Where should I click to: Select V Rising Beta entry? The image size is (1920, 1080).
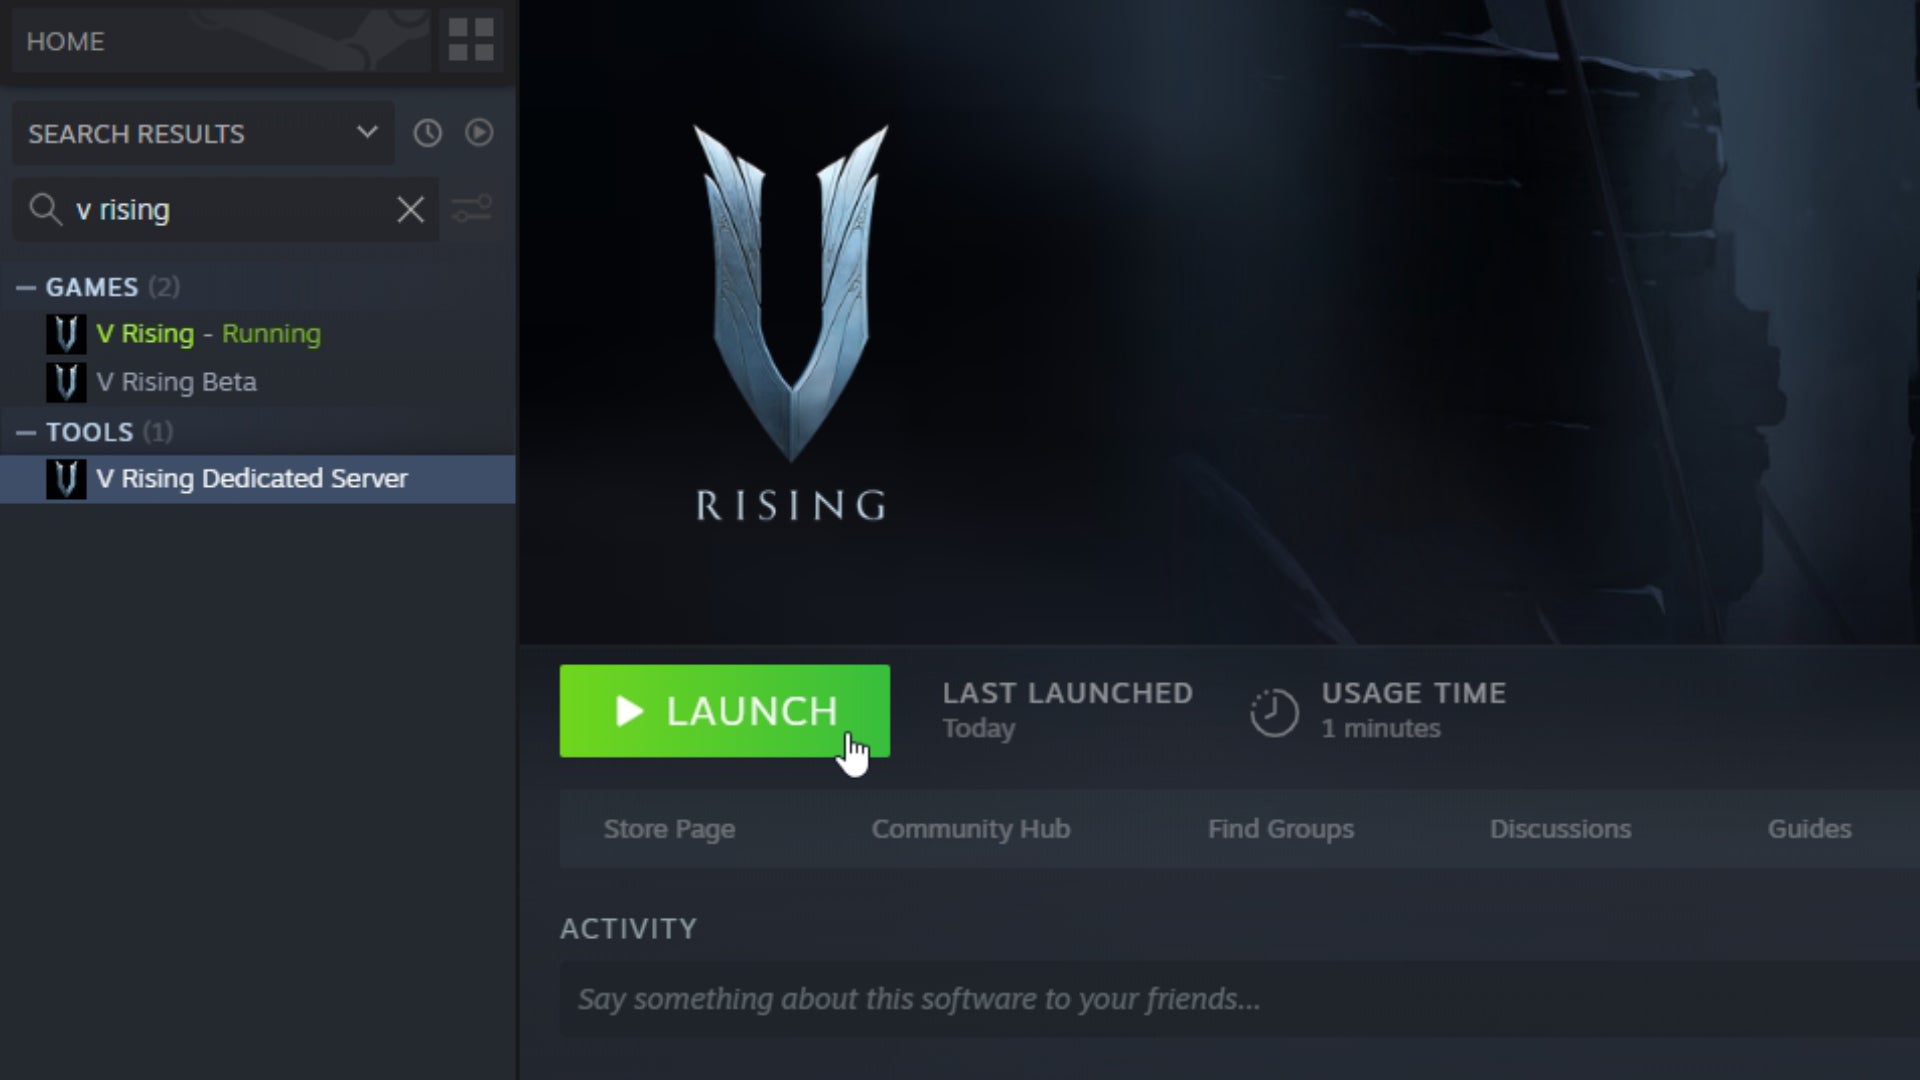coord(258,382)
